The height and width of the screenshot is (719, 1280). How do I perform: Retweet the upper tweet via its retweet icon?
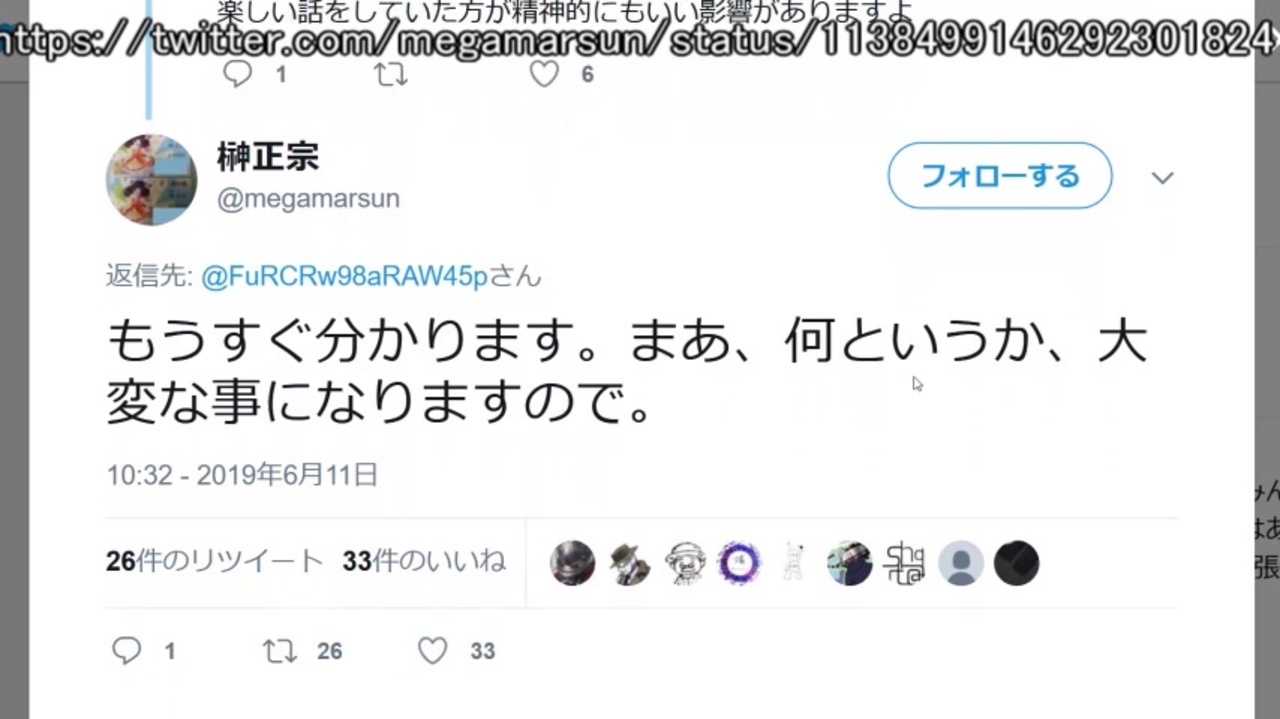click(390, 74)
